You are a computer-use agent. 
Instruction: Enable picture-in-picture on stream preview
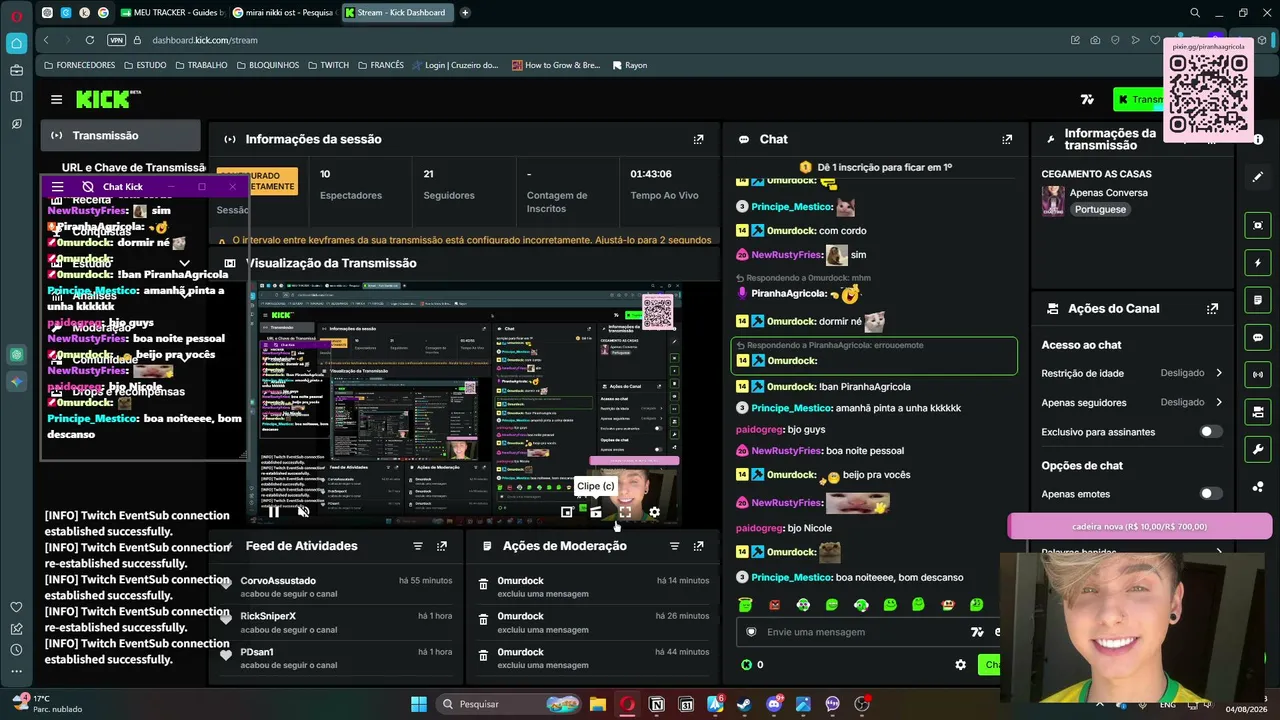click(567, 512)
